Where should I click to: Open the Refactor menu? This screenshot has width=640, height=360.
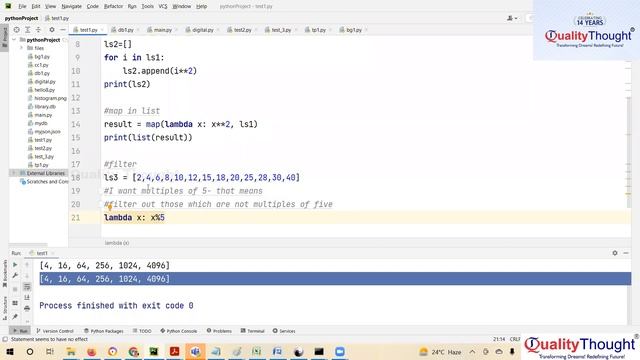(x=113, y=7)
